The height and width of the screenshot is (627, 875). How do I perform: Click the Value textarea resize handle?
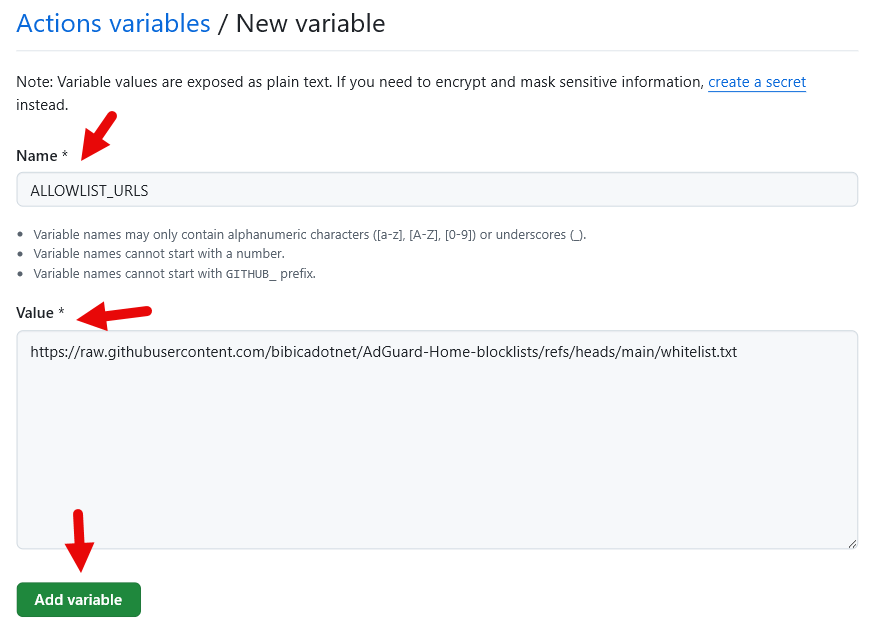(x=852, y=543)
